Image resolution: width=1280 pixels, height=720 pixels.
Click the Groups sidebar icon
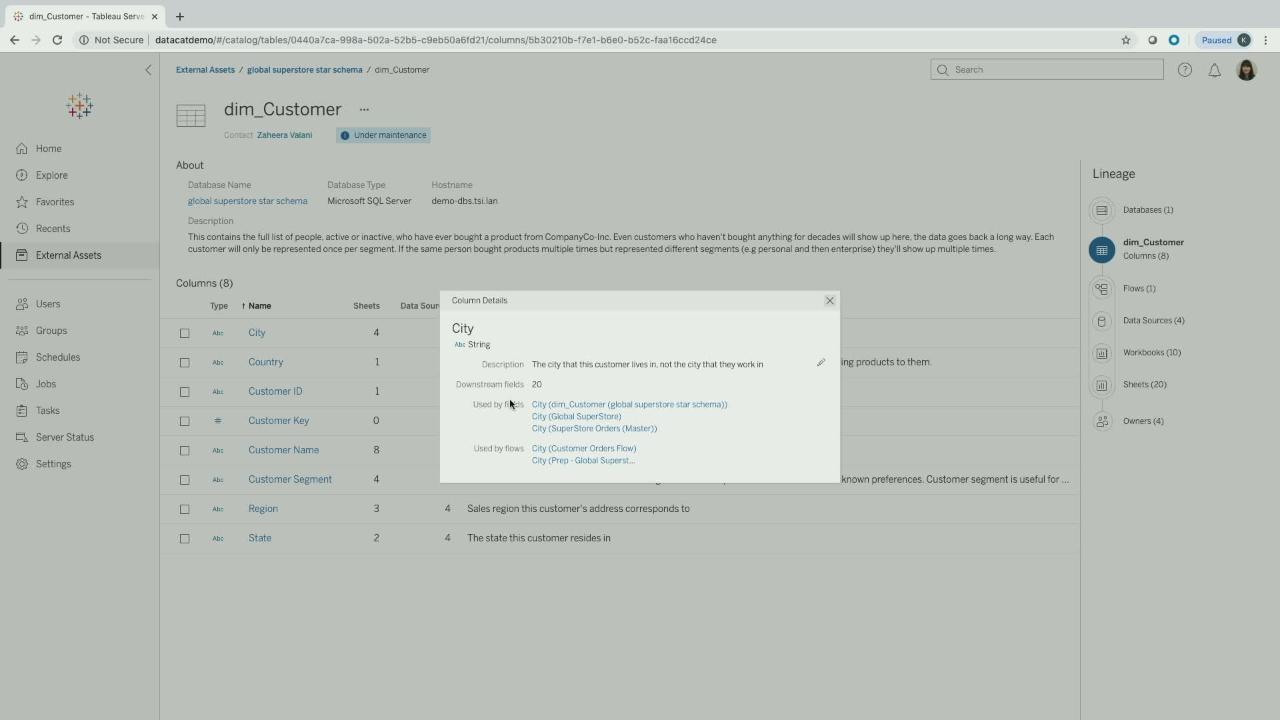tap(22, 331)
